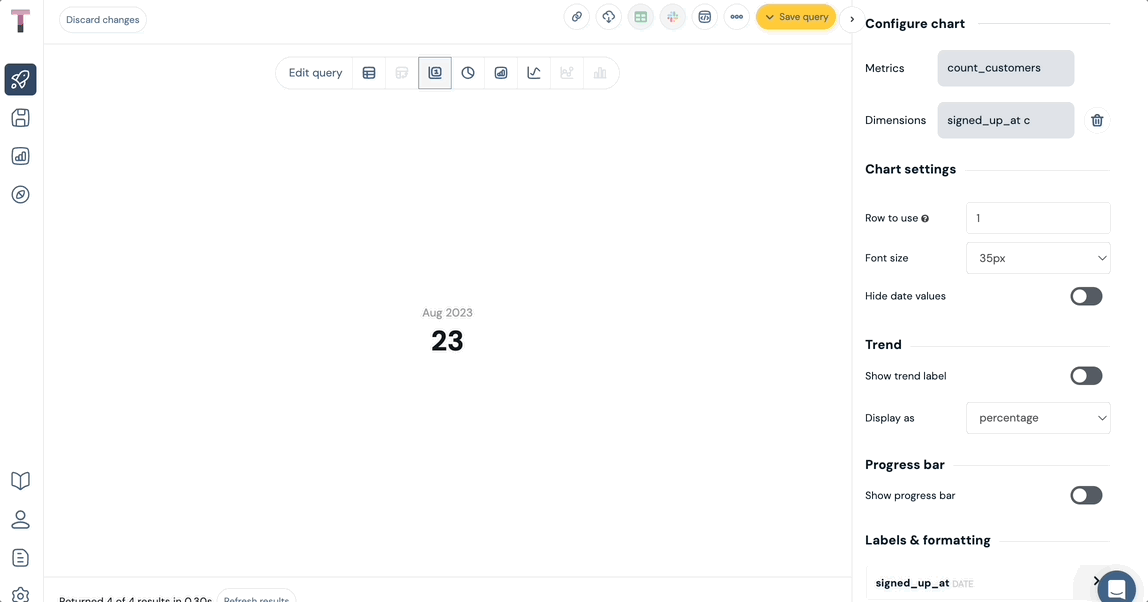This screenshot has height=602, width=1148.
Task: Turn on the Show progress bar switch
Action: [1086, 495]
